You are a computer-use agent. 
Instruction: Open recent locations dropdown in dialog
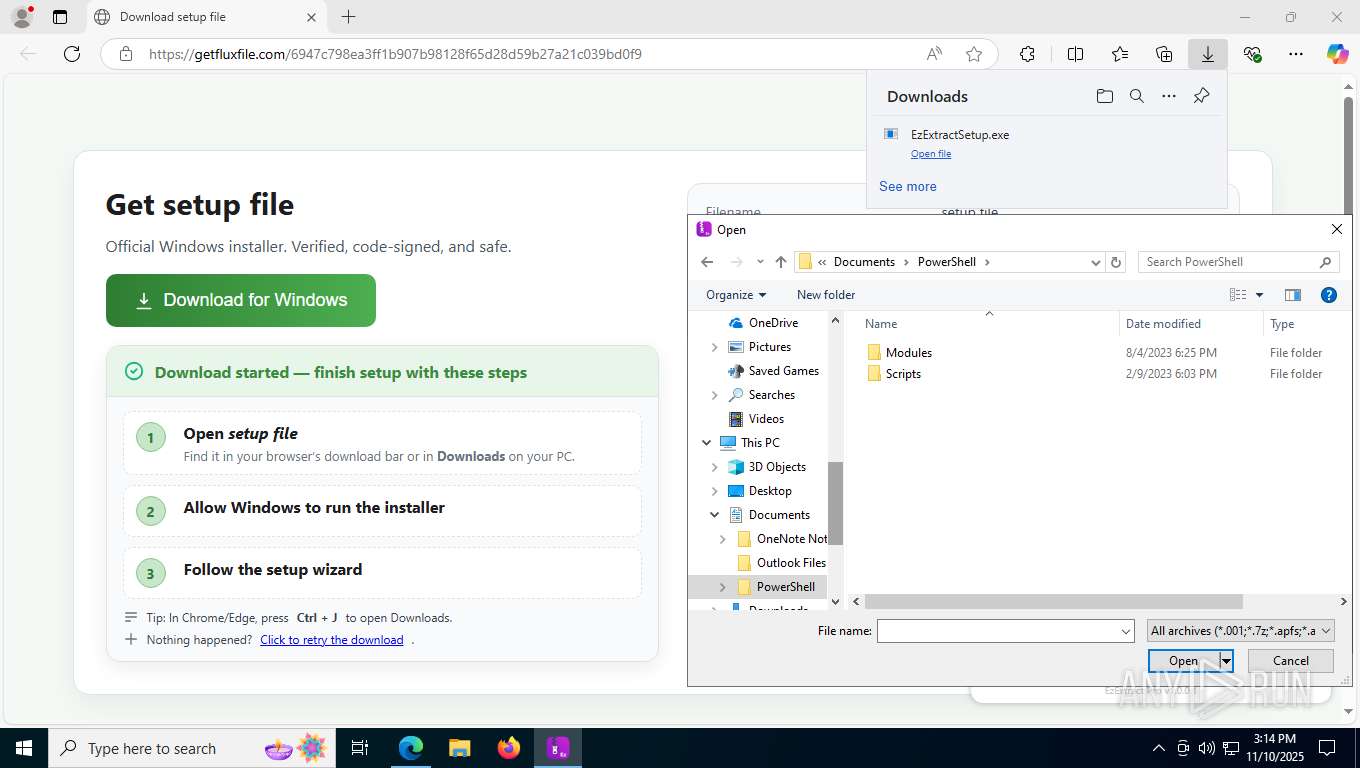pos(760,262)
